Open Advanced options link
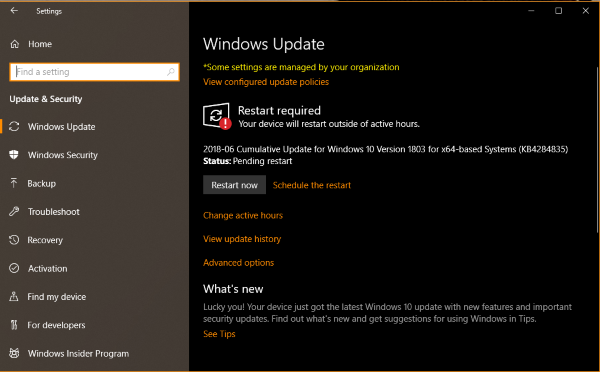This screenshot has height=372, width=600. coord(238,263)
